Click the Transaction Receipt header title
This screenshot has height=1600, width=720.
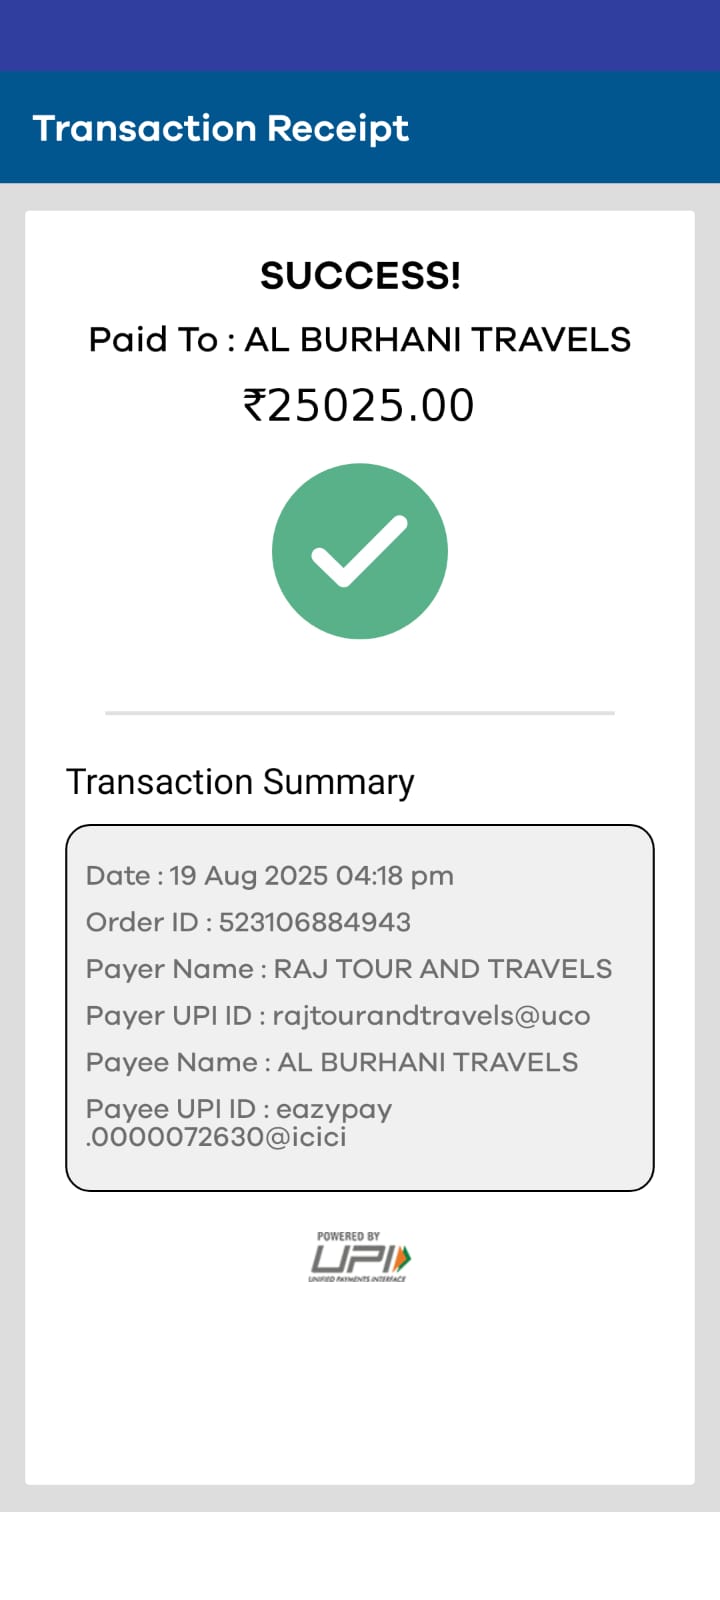tap(220, 128)
